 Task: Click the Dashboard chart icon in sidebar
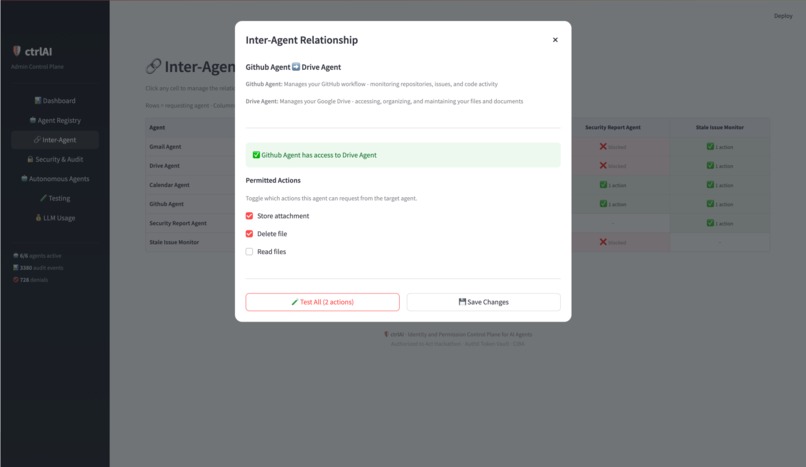point(38,100)
